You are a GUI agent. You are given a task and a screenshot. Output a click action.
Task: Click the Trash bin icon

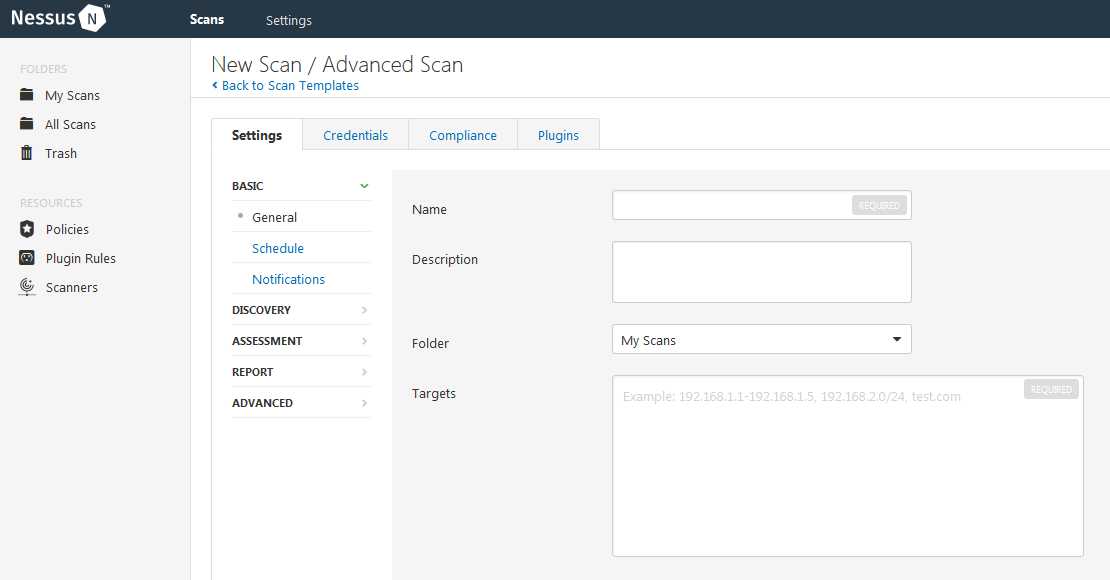pos(27,152)
